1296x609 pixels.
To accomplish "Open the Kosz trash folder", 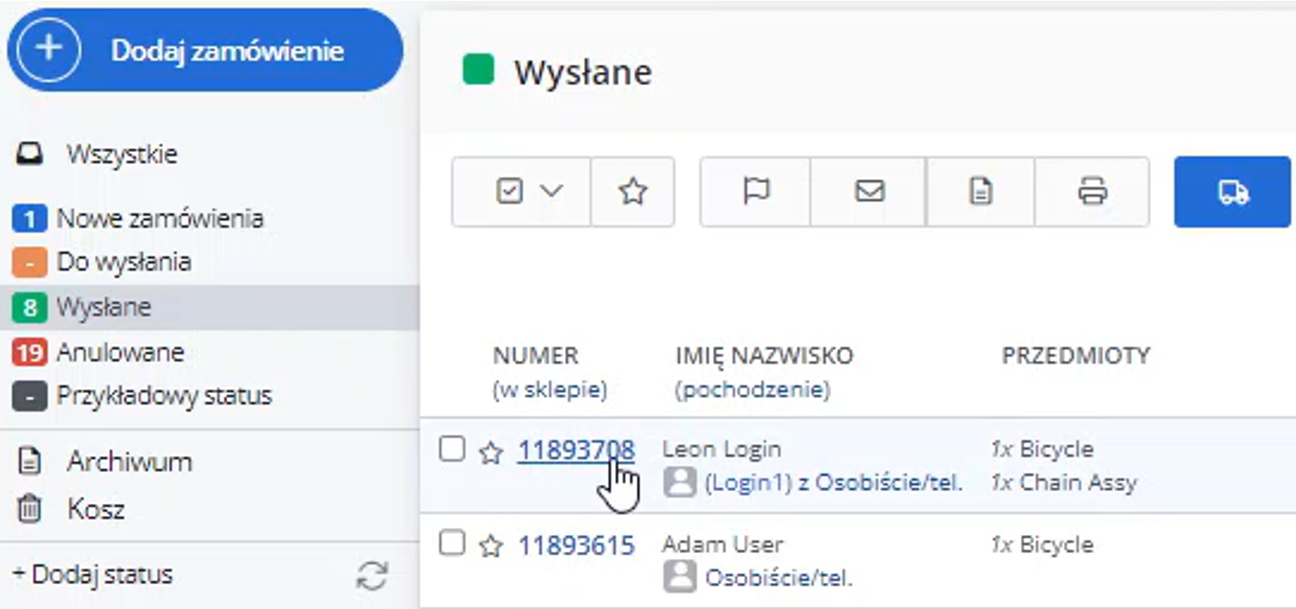I will click(x=96, y=509).
